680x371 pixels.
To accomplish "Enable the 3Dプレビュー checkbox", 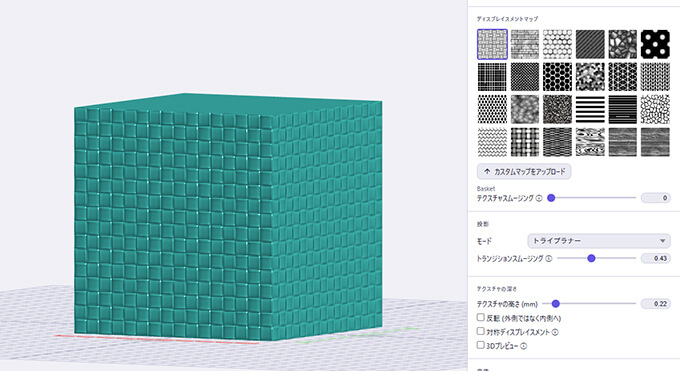I will [481, 345].
